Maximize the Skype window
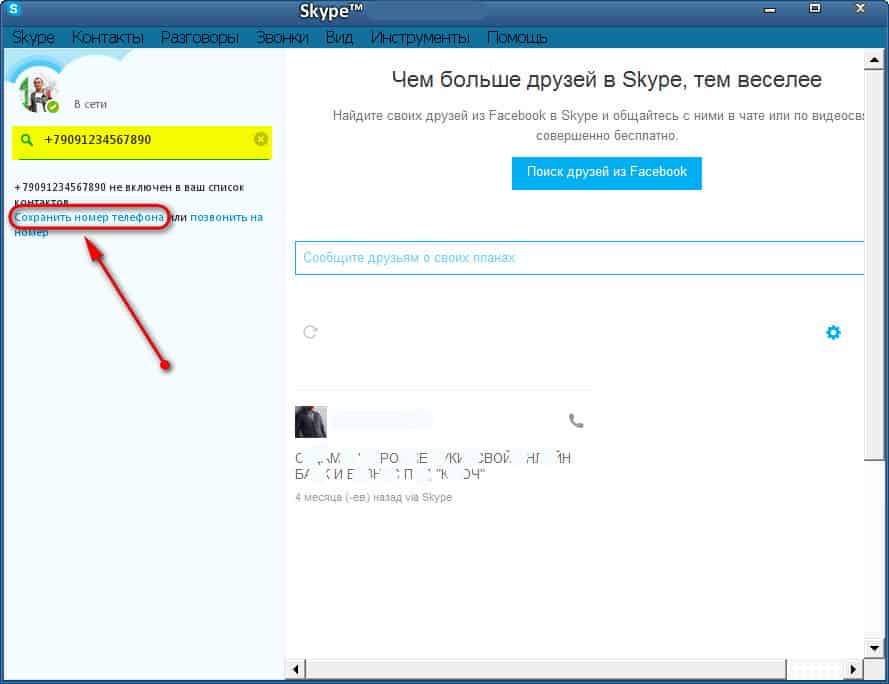The width and height of the screenshot is (889, 684). click(815, 9)
